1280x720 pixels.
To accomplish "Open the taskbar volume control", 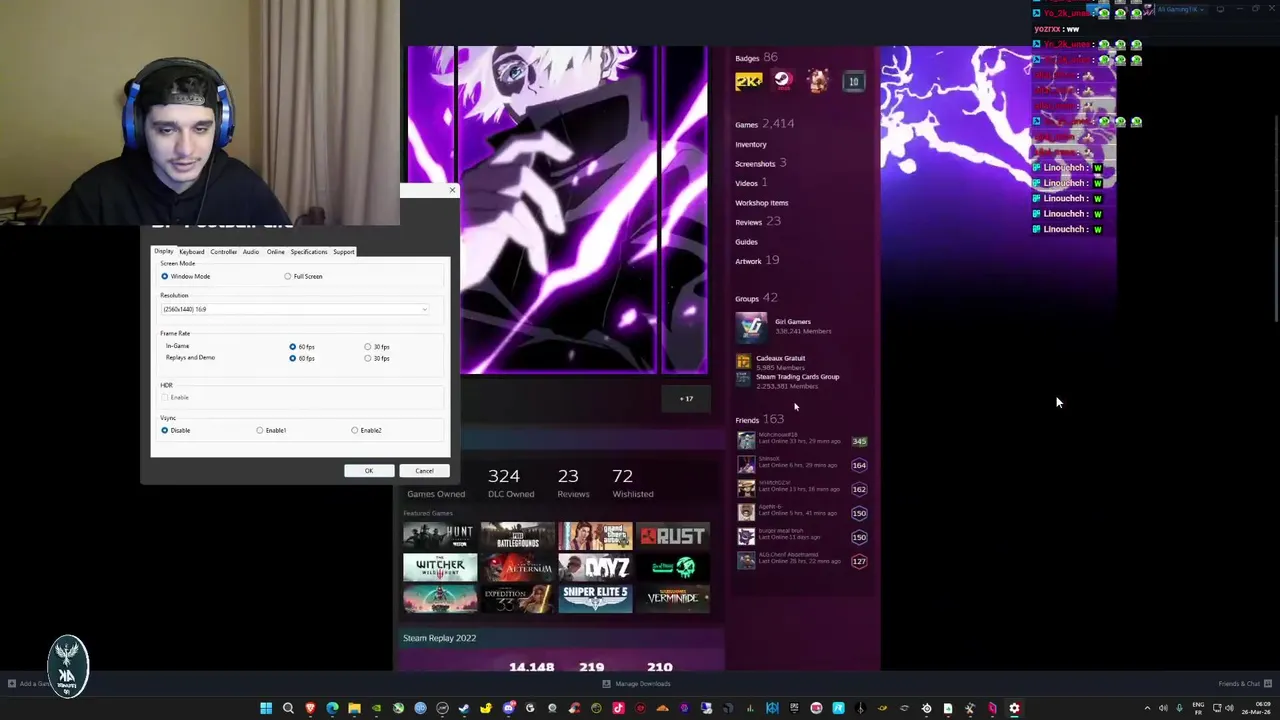I will (1229, 708).
